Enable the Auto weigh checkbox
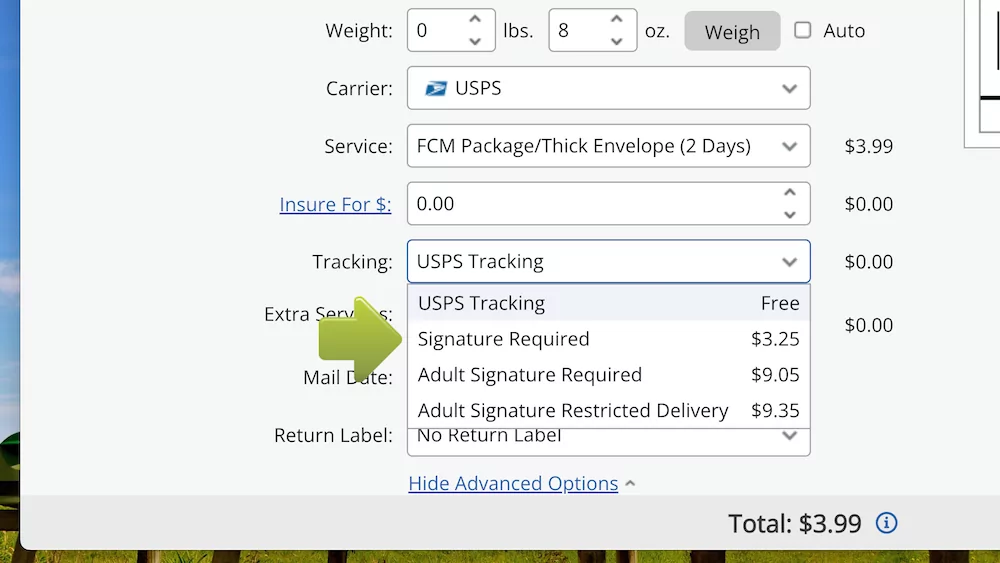The height and width of the screenshot is (563, 1000). click(803, 30)
